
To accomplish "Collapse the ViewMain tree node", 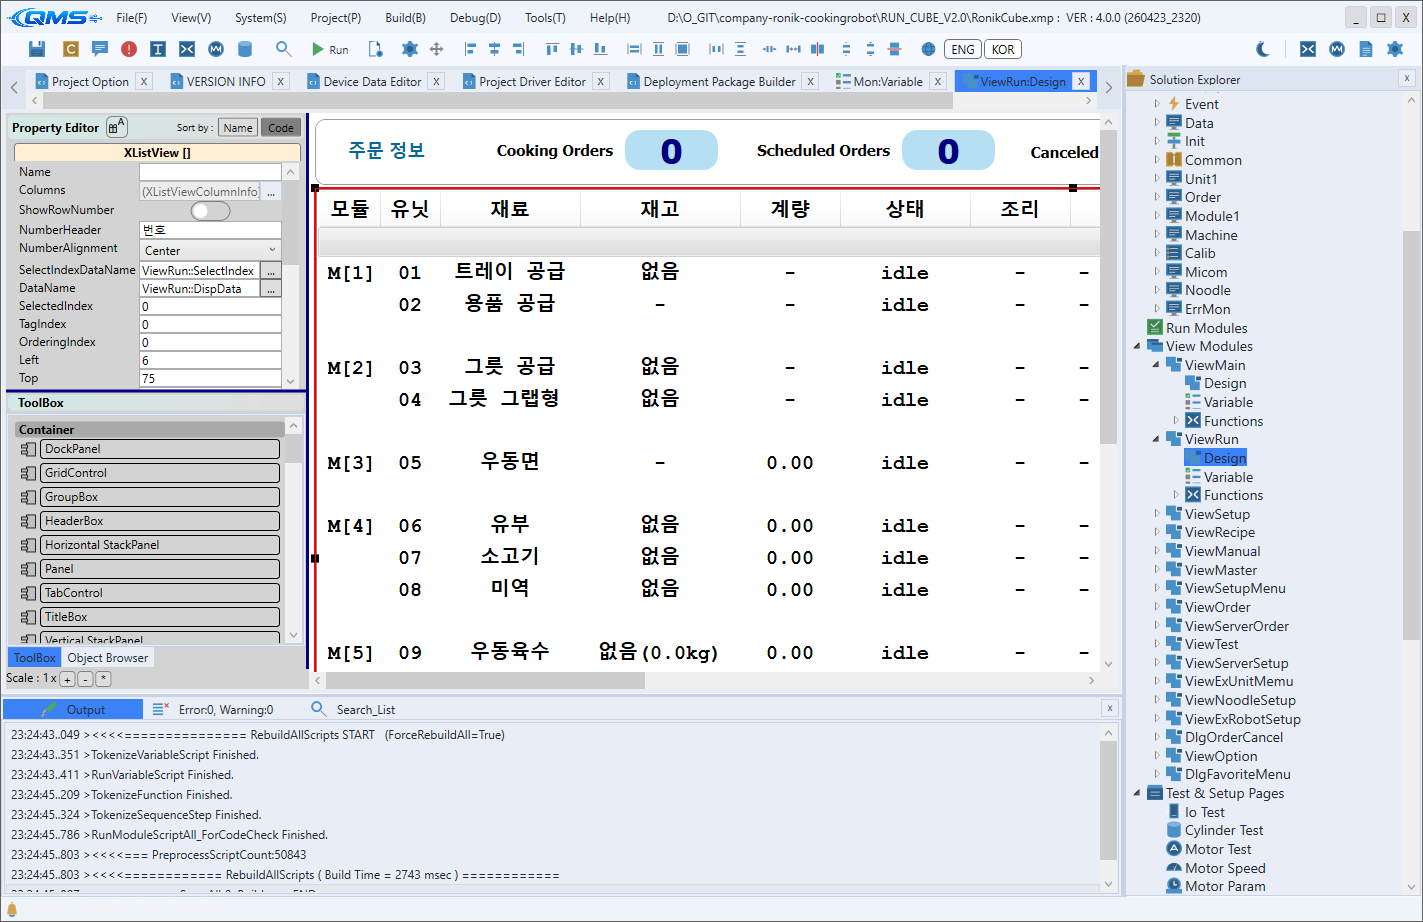I will pyautogui.click(x=1157, y=365).
